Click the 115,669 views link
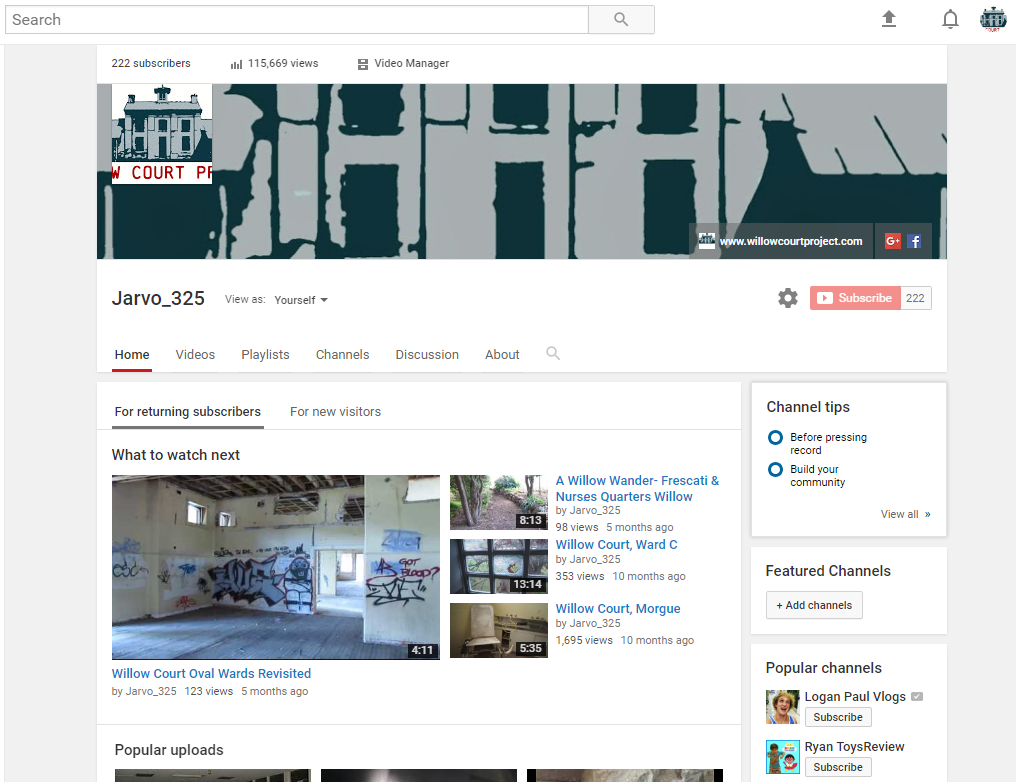The image size is (1016, 782). point(283,63)
